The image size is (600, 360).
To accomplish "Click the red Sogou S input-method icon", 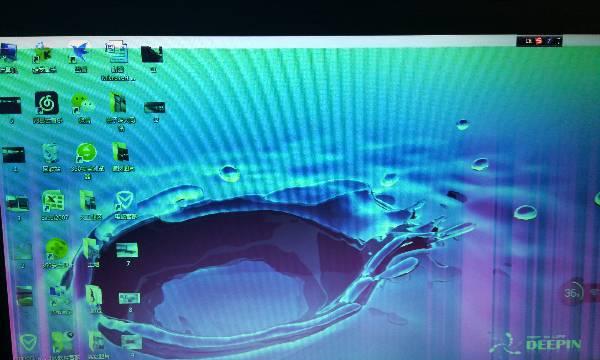I will pos(539,41).
